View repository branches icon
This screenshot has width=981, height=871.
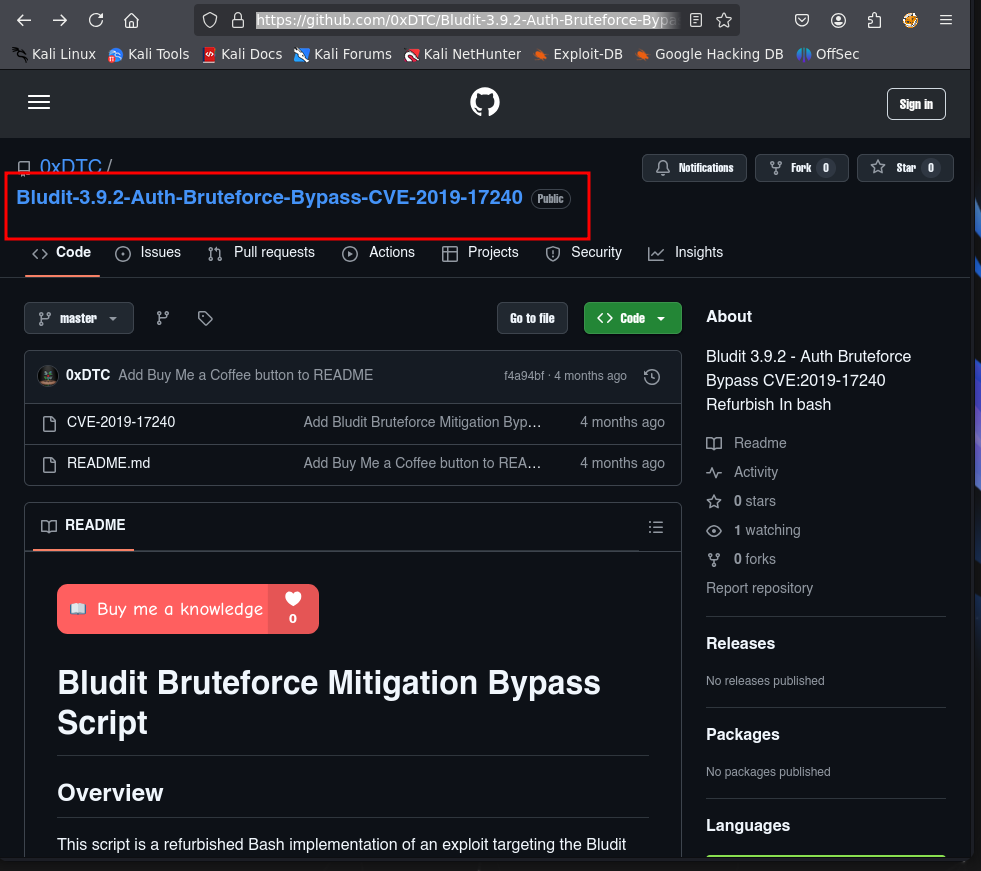(x=163, y=318)
